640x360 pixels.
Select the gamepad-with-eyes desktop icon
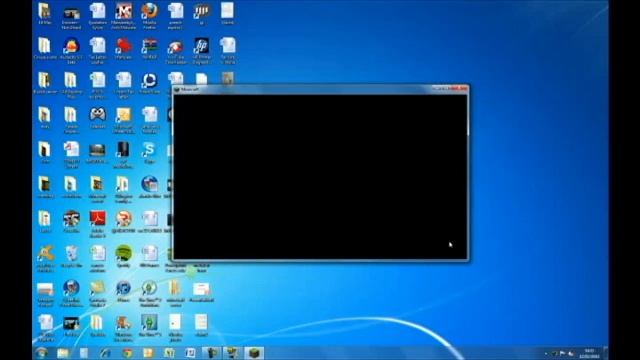pos(98,118)
